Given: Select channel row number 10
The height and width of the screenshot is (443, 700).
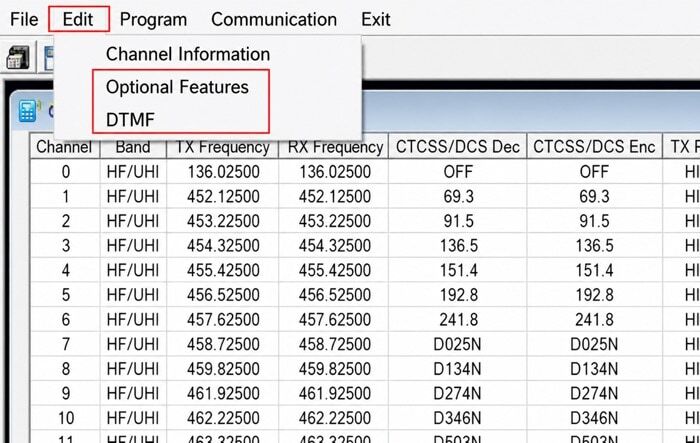Looking at the screenshot, I should coord(66,418).
